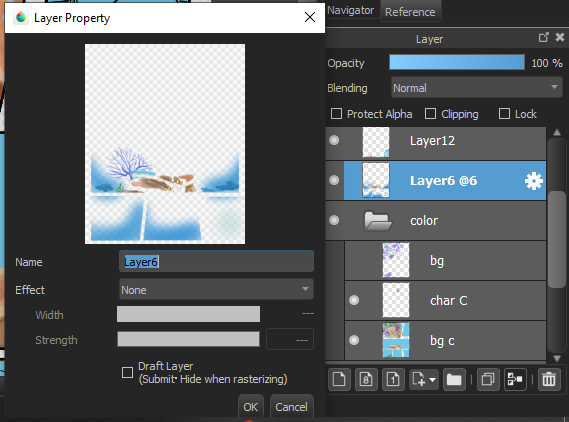This screenshot has width=569, height=422.
Task: Duplicate the selected layer
Action: 488,380
